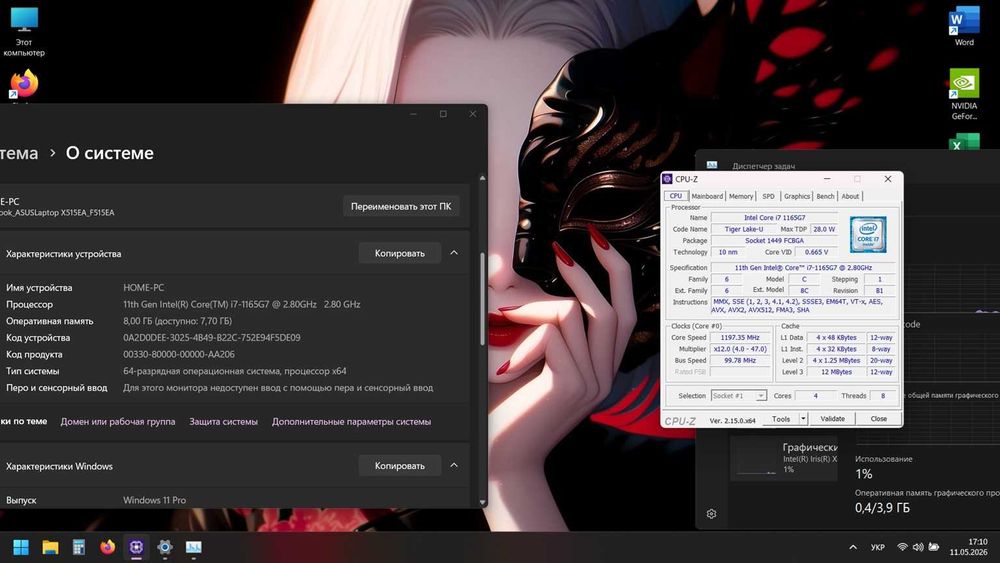The width and height of the screenshot is (1000, 563).
Task: Click the CPU-Z title bar app icon
Action: pos(667,179)
